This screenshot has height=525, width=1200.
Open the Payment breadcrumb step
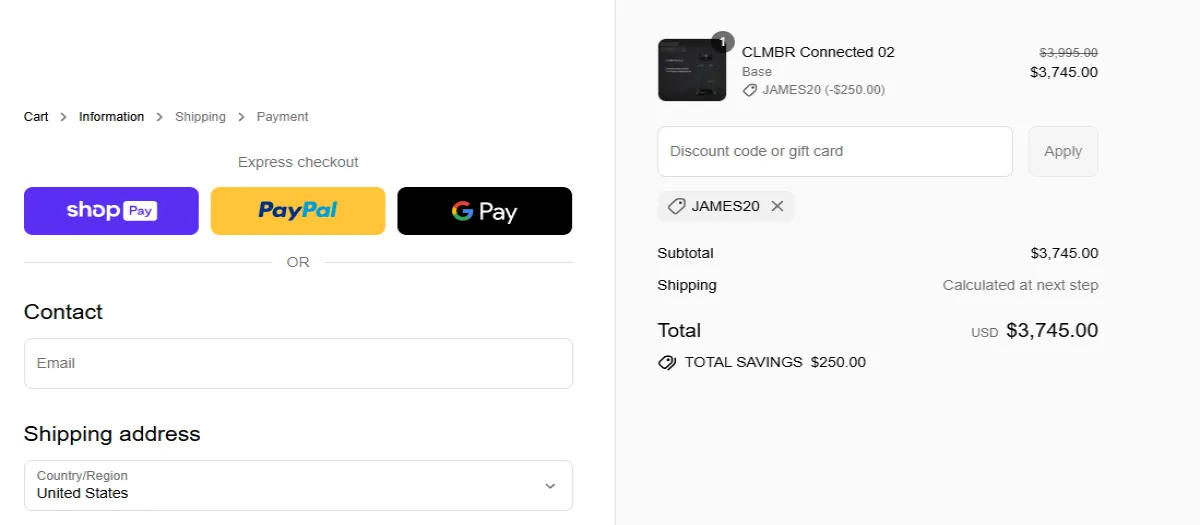(282, 117)
